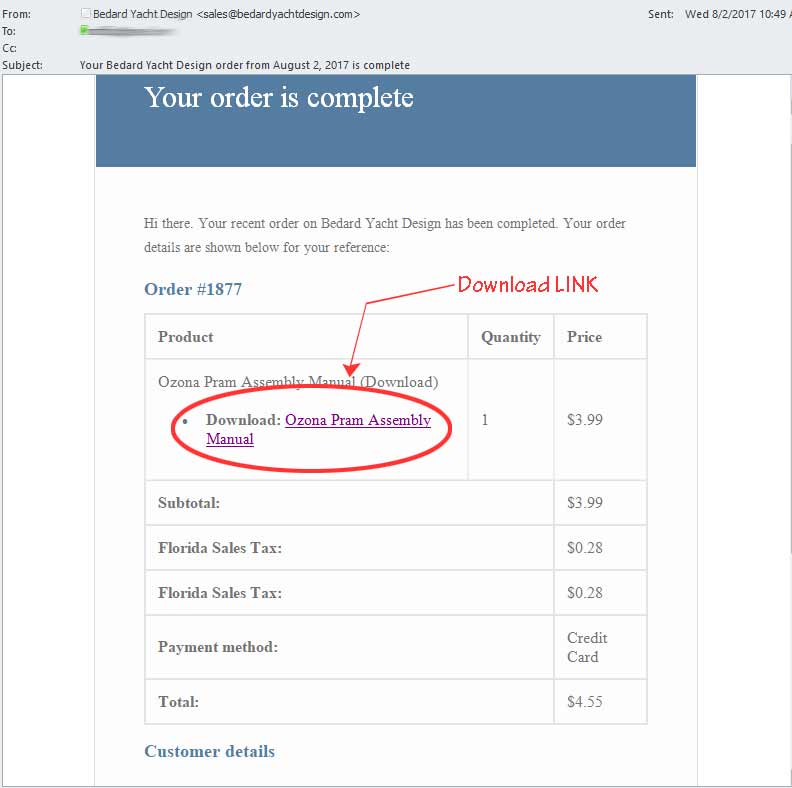The height and width of the screenshot is (788, 792).
Task: Click the quantity value 1
Action: [x=484, y=420]
